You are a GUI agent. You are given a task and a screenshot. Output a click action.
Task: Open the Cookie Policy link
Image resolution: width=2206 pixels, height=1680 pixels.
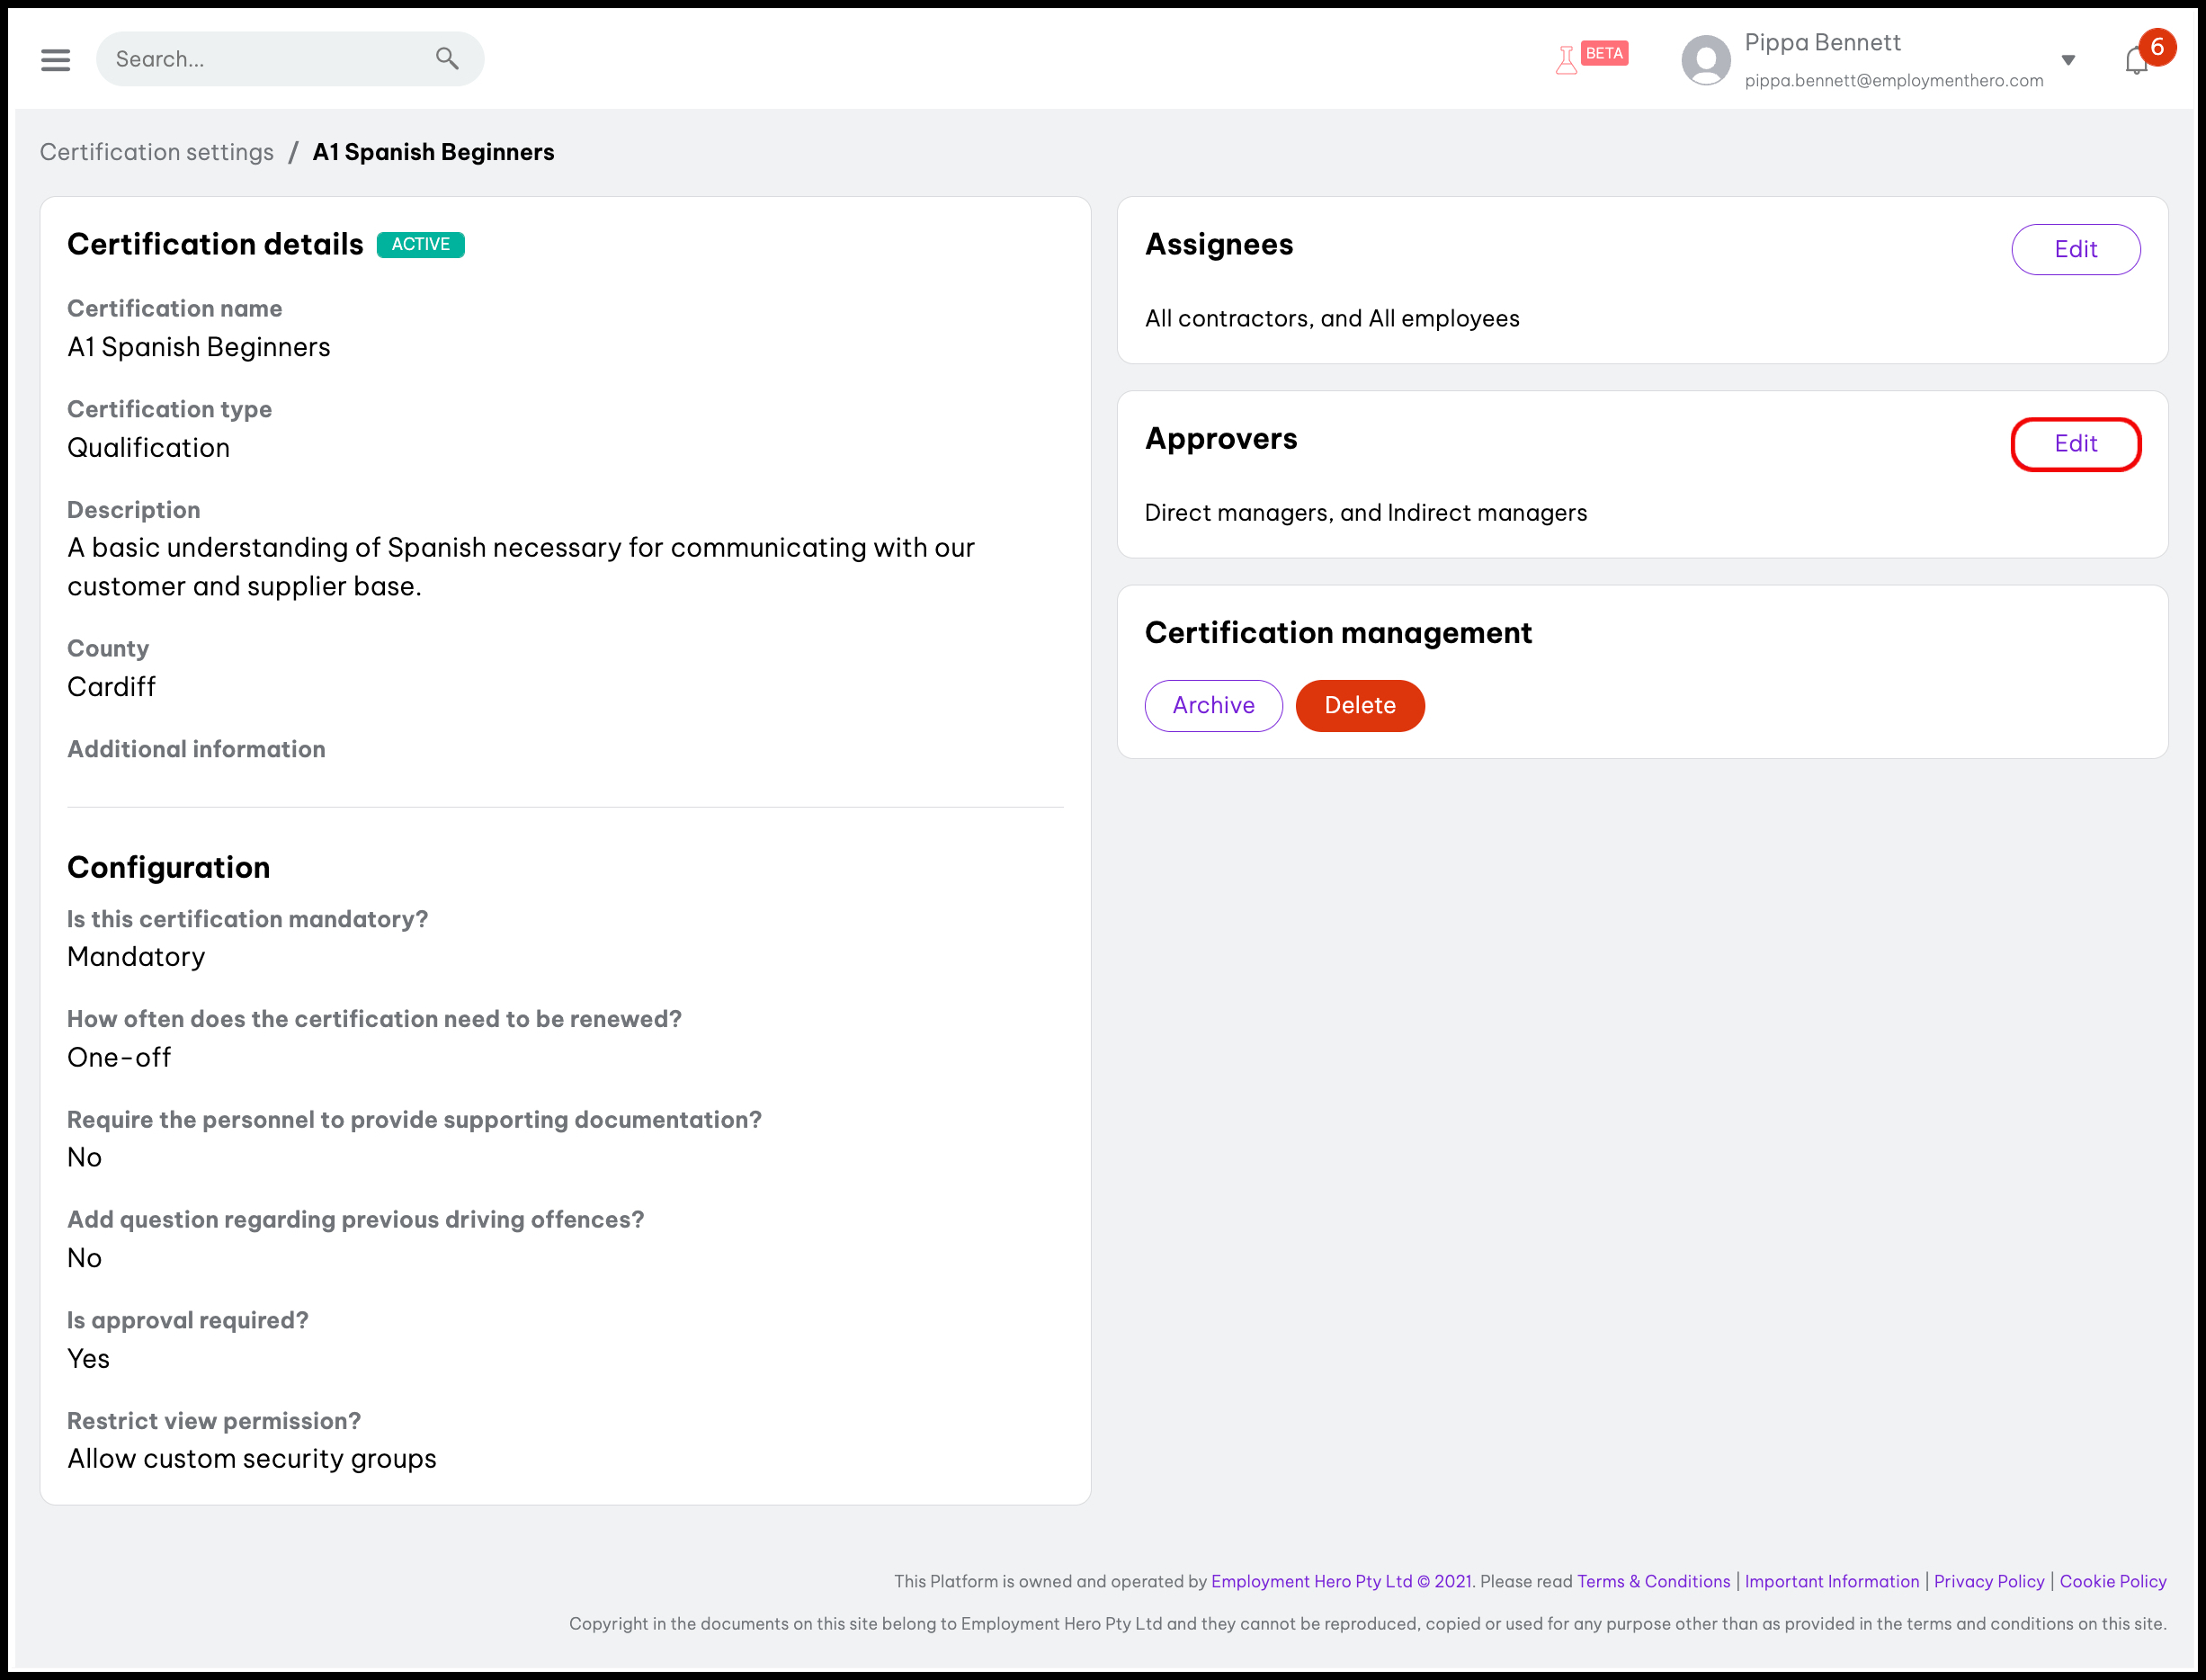click(x=2112, y=1581)
